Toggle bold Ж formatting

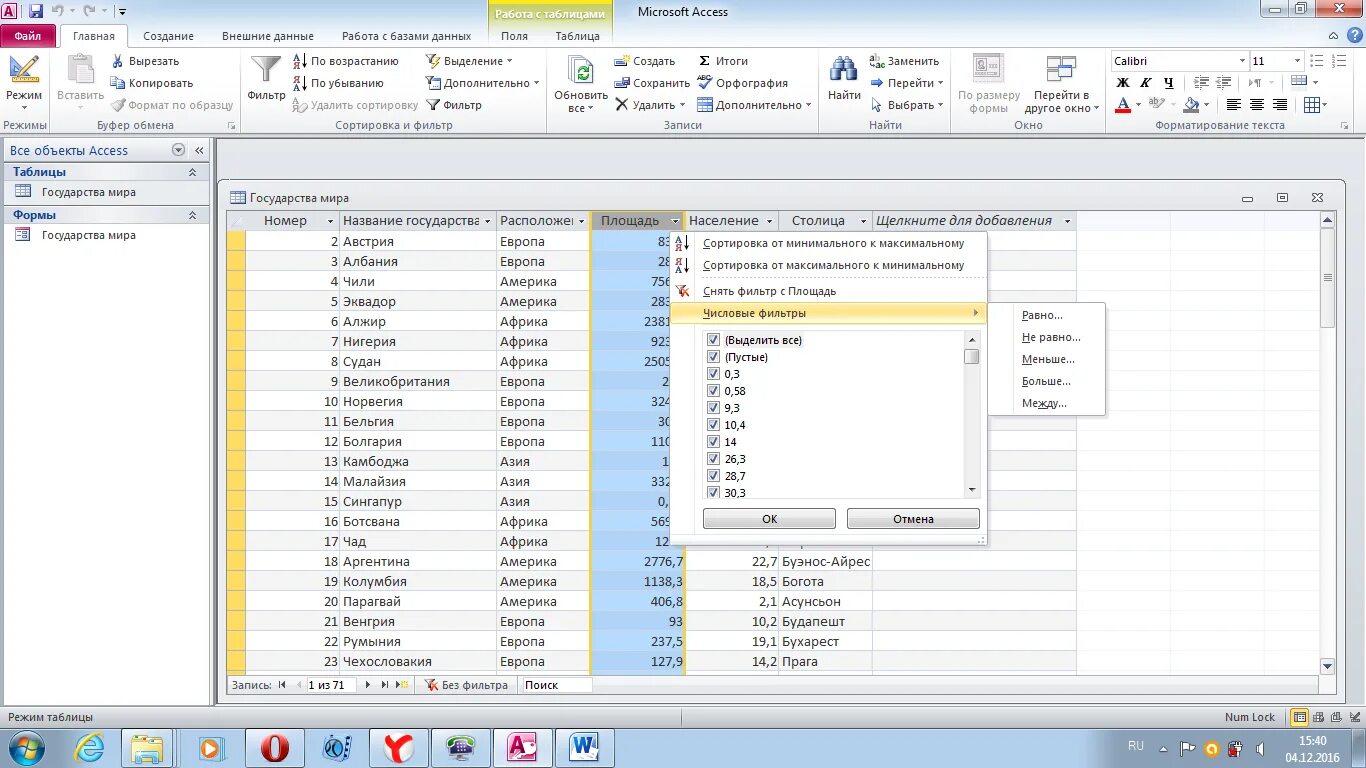[1123, 83]
